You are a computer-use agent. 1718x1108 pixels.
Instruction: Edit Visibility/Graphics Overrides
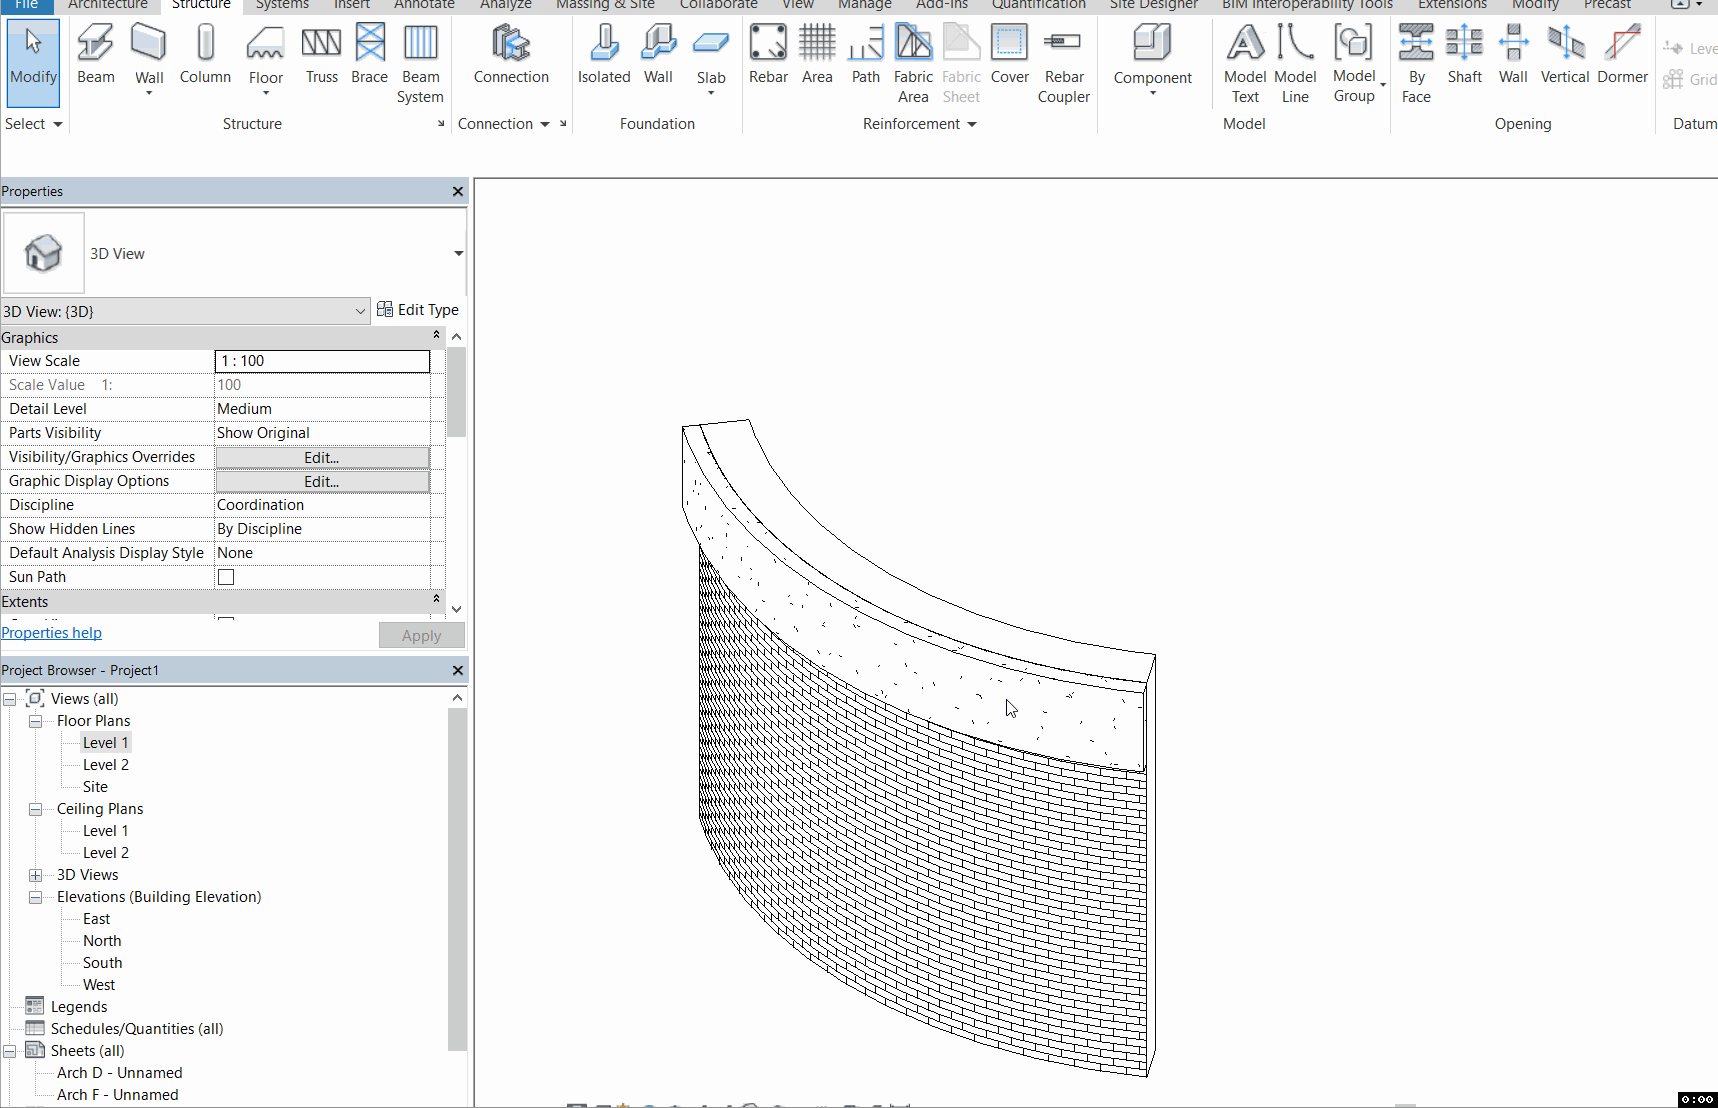click(x=320, y=457)
